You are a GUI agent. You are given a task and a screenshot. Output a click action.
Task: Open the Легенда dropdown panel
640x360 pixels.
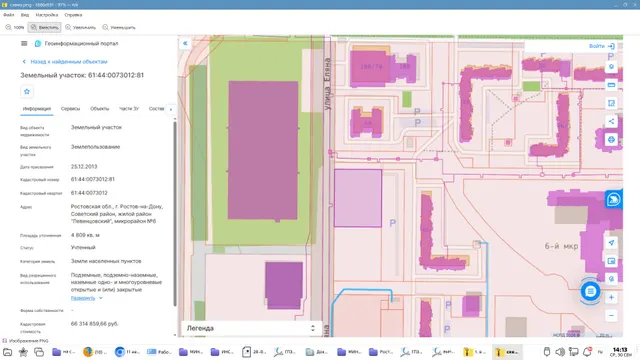point(251,328)
